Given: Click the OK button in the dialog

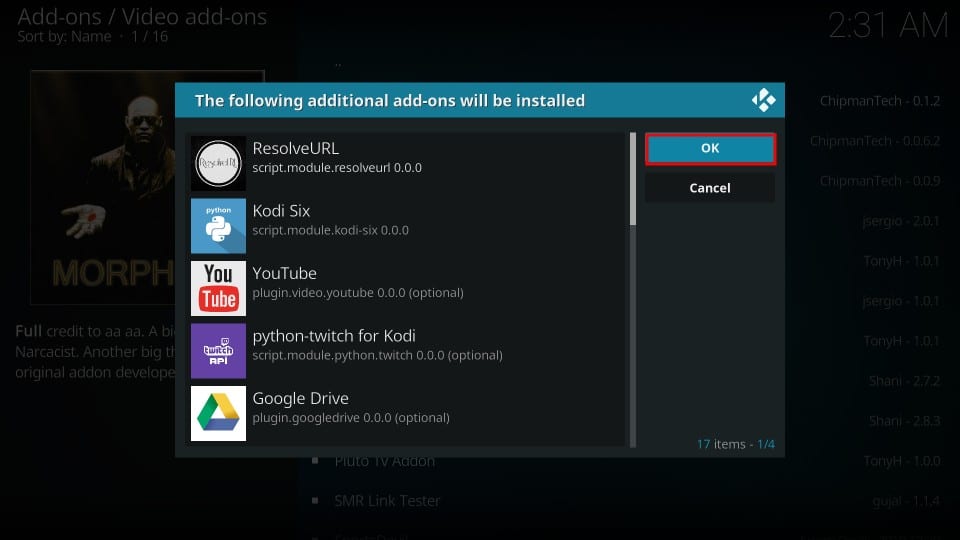Looking at the screenshot, I should 710,148.
